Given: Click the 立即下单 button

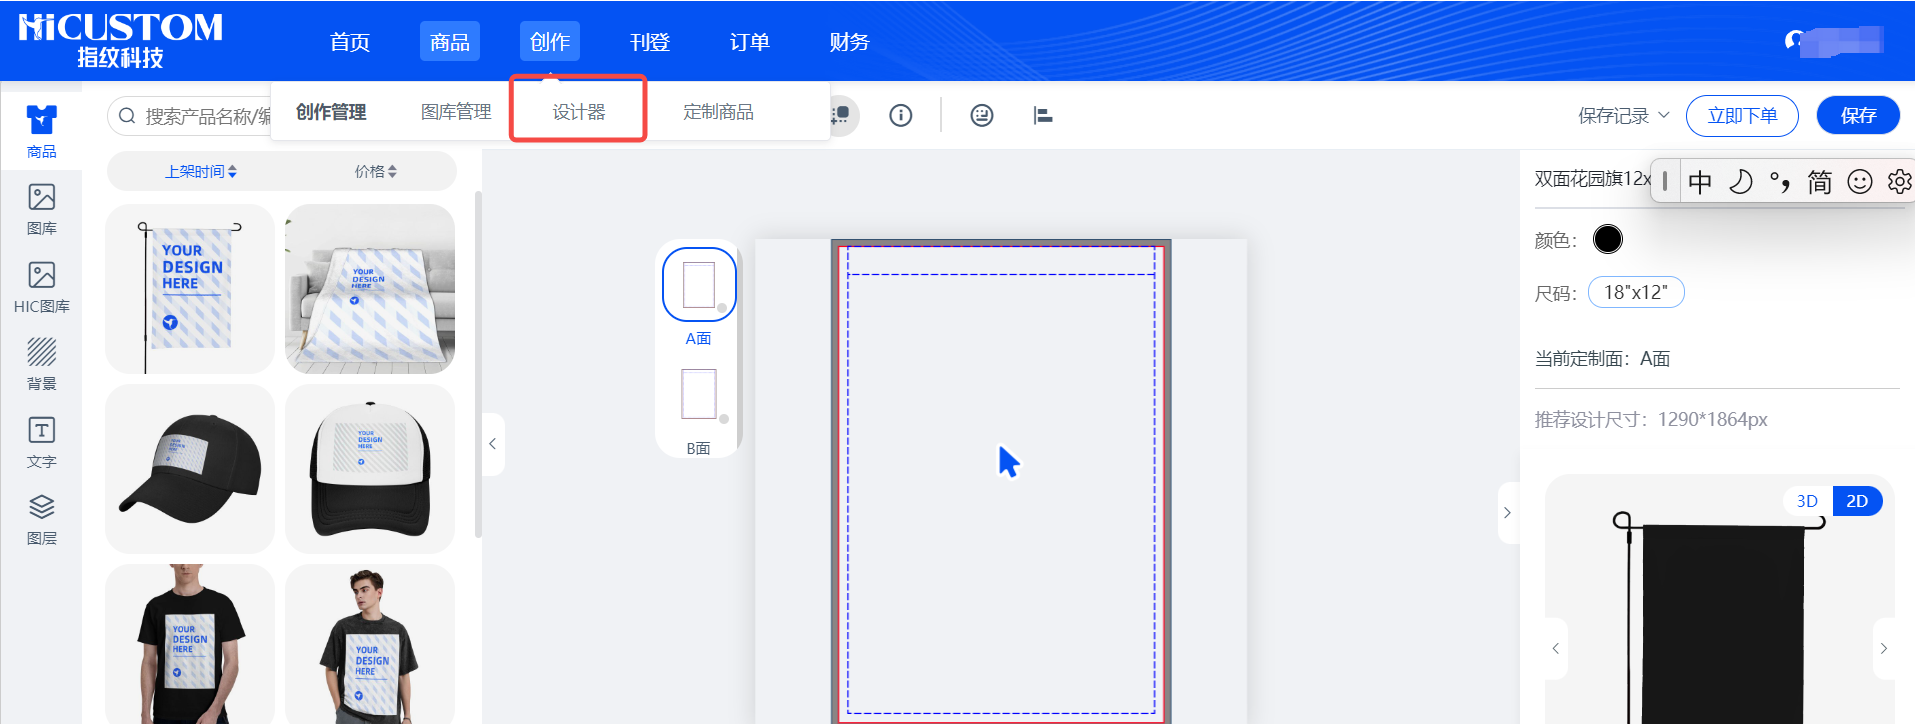Looking at the screenshot, I should click(x=1742, y=115).
